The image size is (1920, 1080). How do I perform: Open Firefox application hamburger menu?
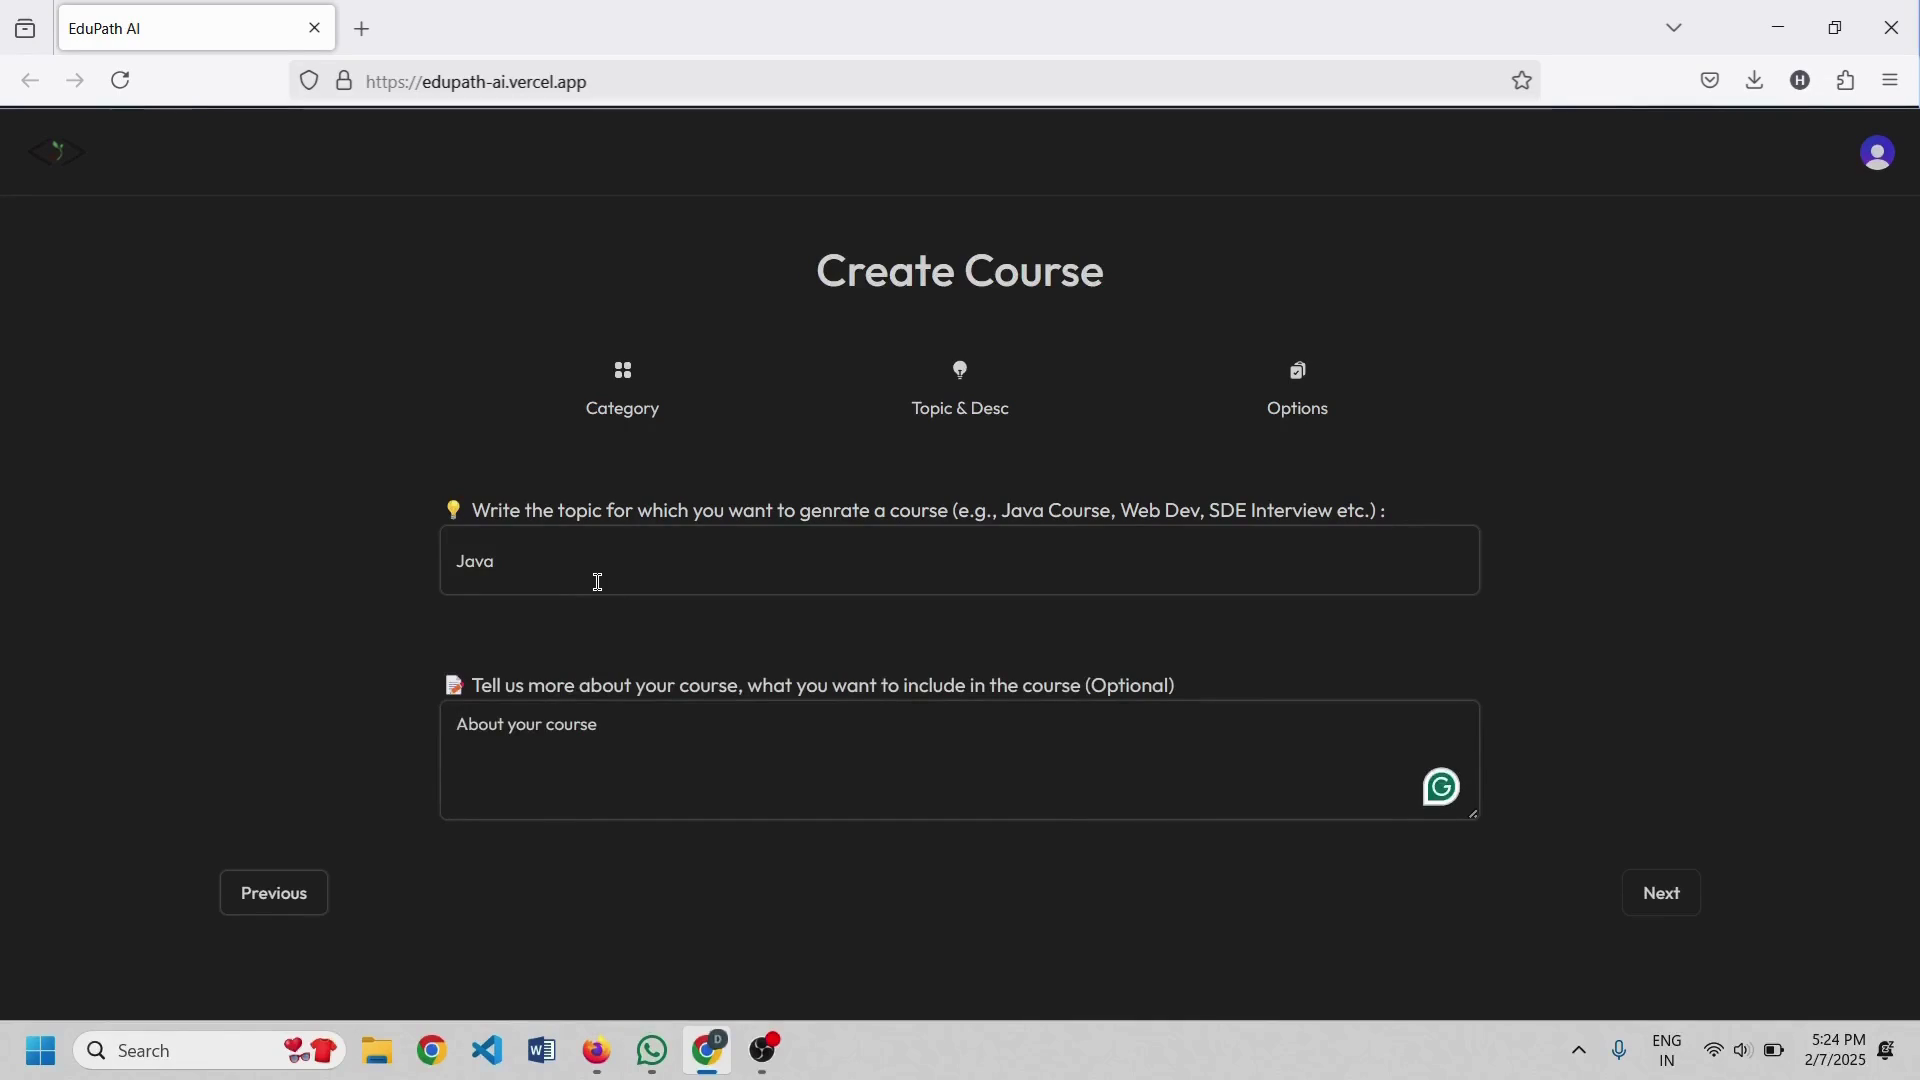coord(1890,81)
